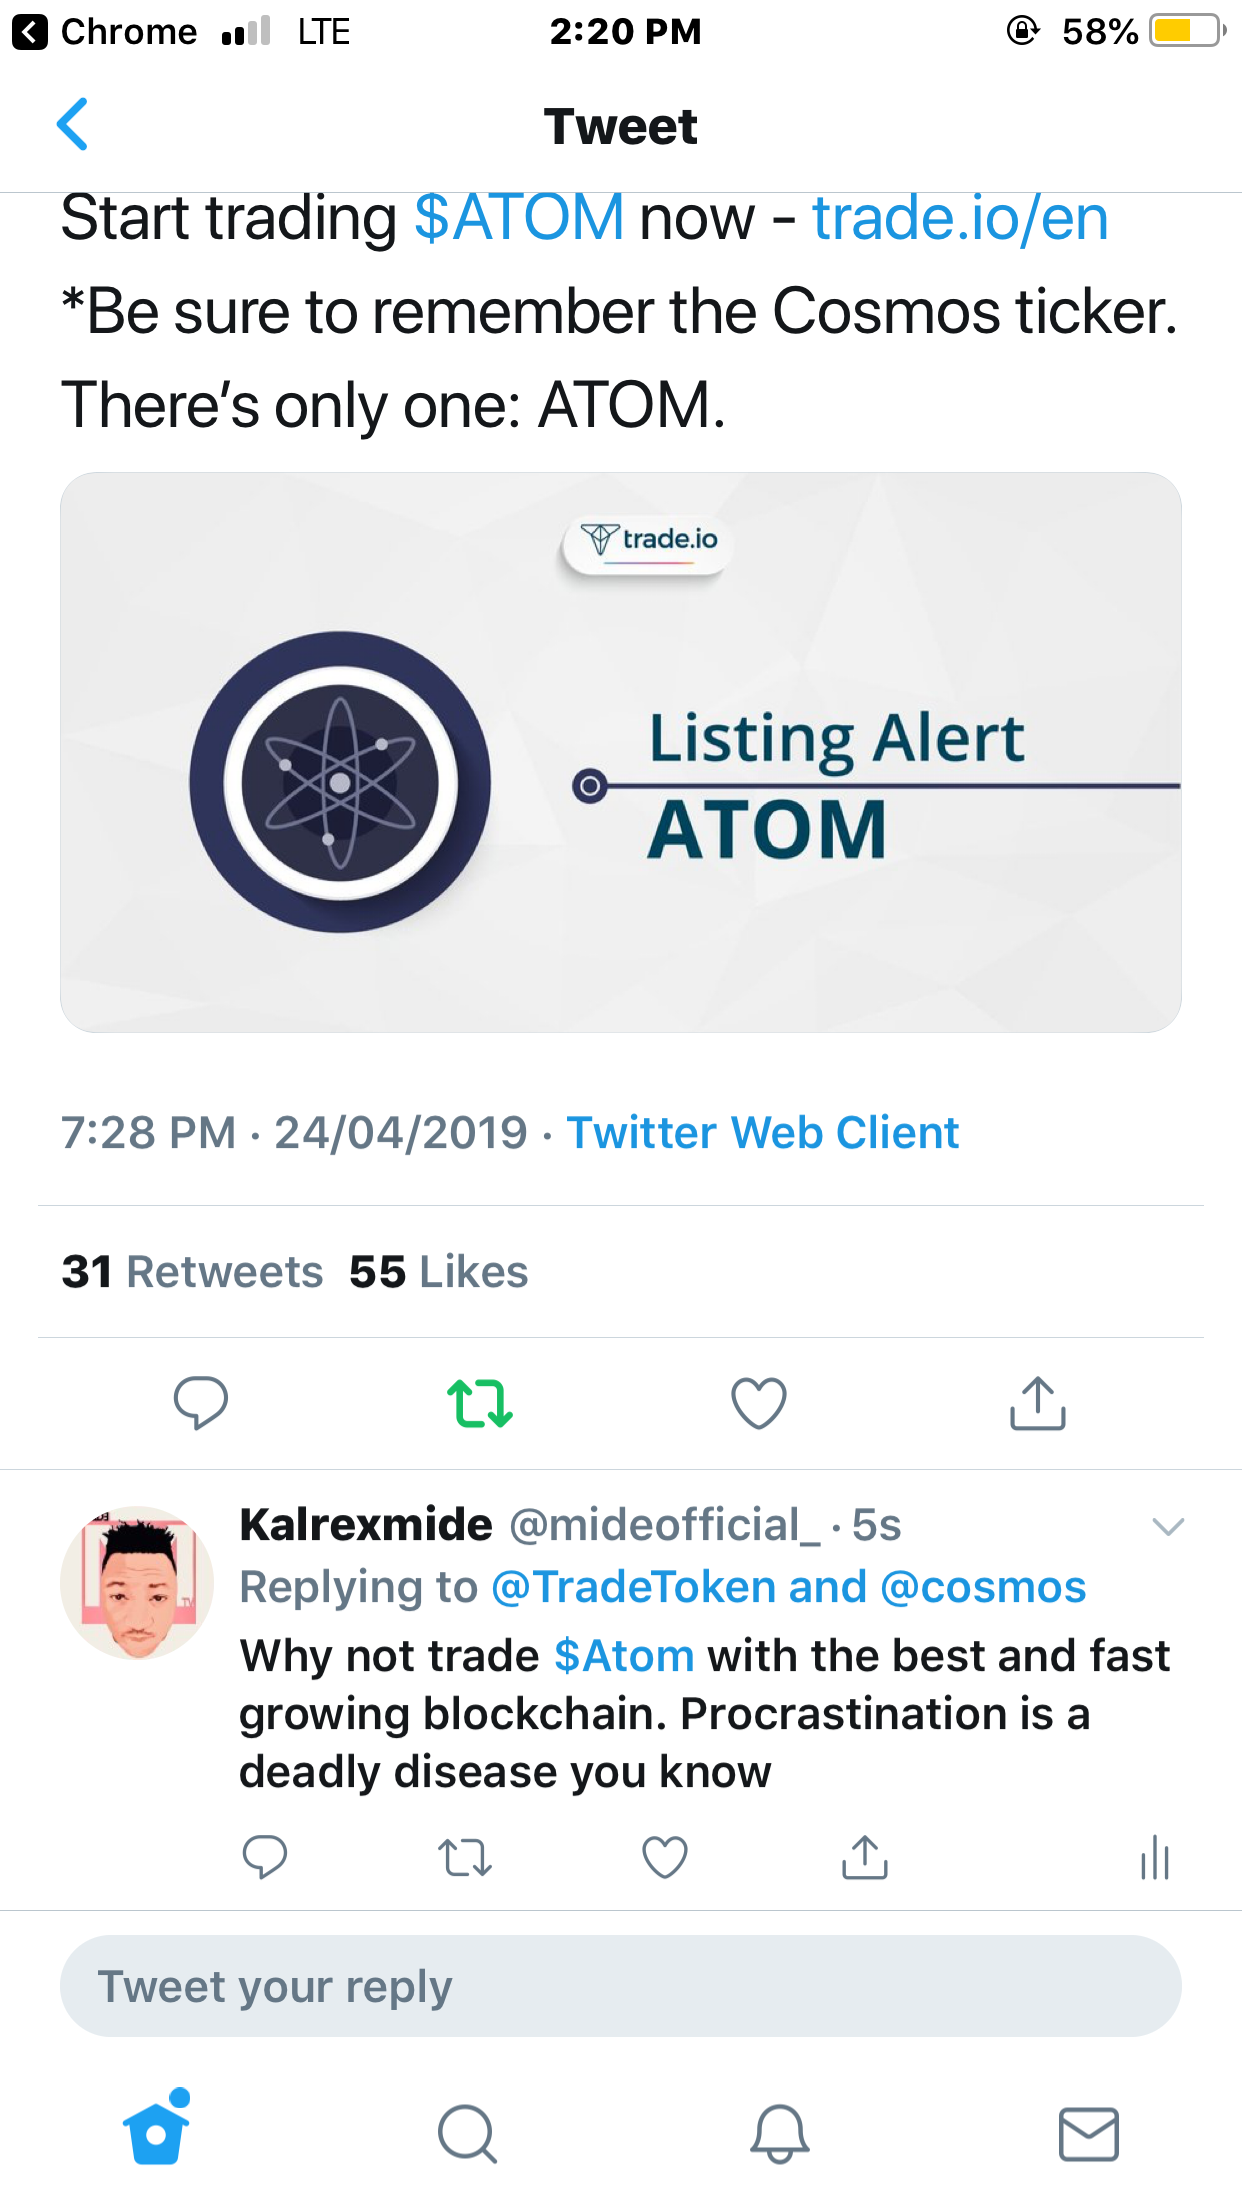Open the Messages envelope tab
Image resolution: width=1242 pixels, height=2208 pixels.
coord(1088,2134)
